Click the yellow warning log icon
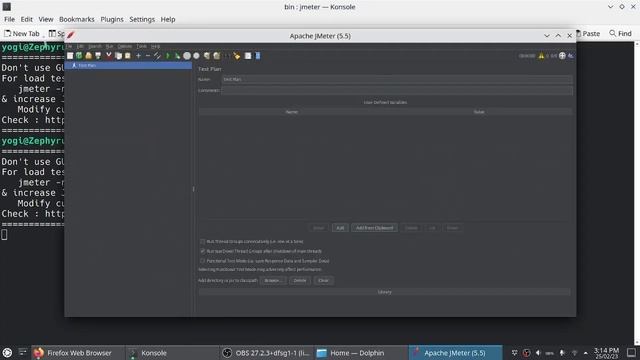 coord(541,56)
